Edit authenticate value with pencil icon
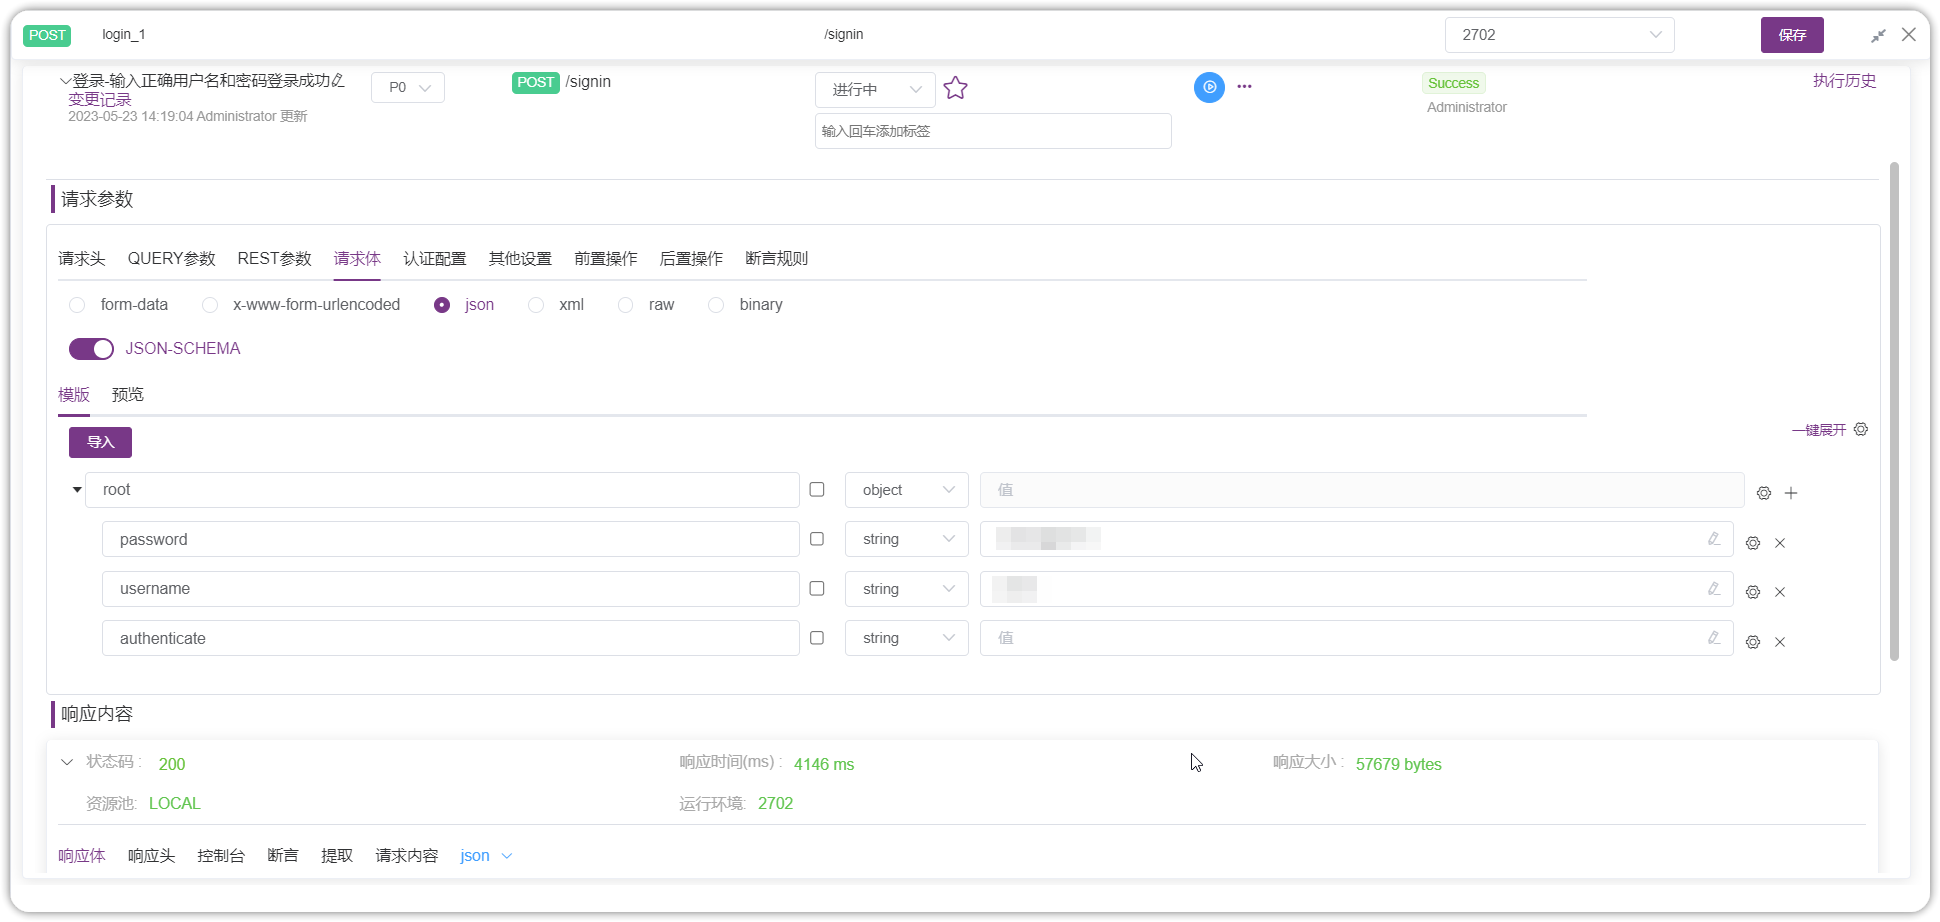 pos(1714,638)
